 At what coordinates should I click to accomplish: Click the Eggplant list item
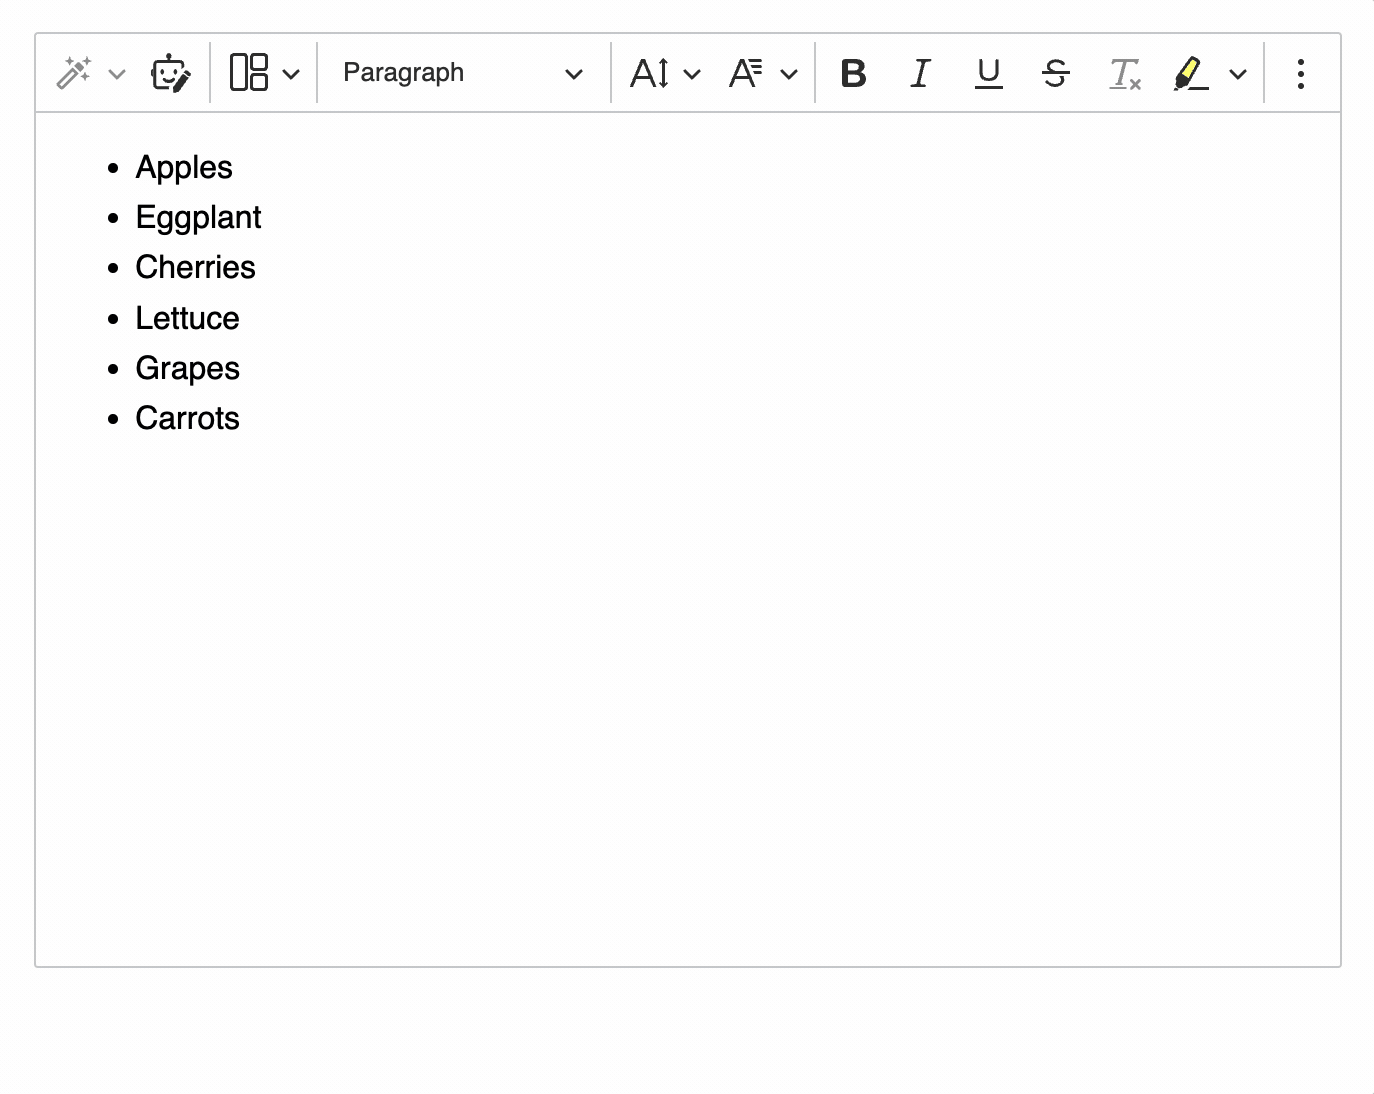[198, 217]
